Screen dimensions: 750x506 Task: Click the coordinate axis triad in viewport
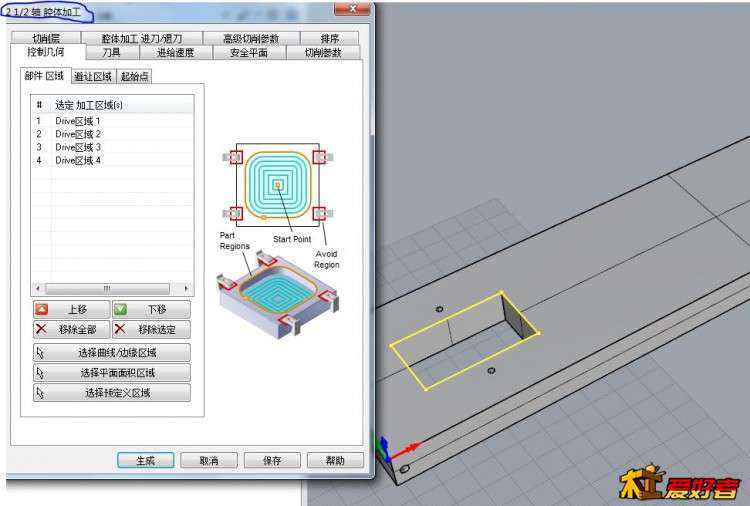click(397, 450)
